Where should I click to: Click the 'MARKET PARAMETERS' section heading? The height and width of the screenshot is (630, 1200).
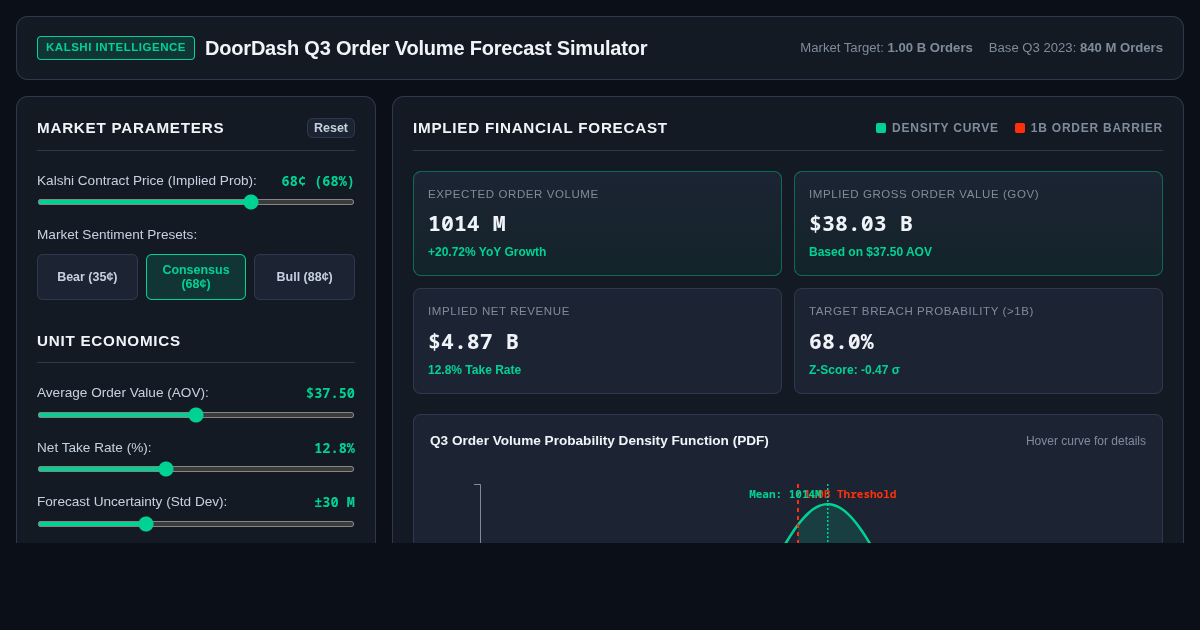pos(131,128)
